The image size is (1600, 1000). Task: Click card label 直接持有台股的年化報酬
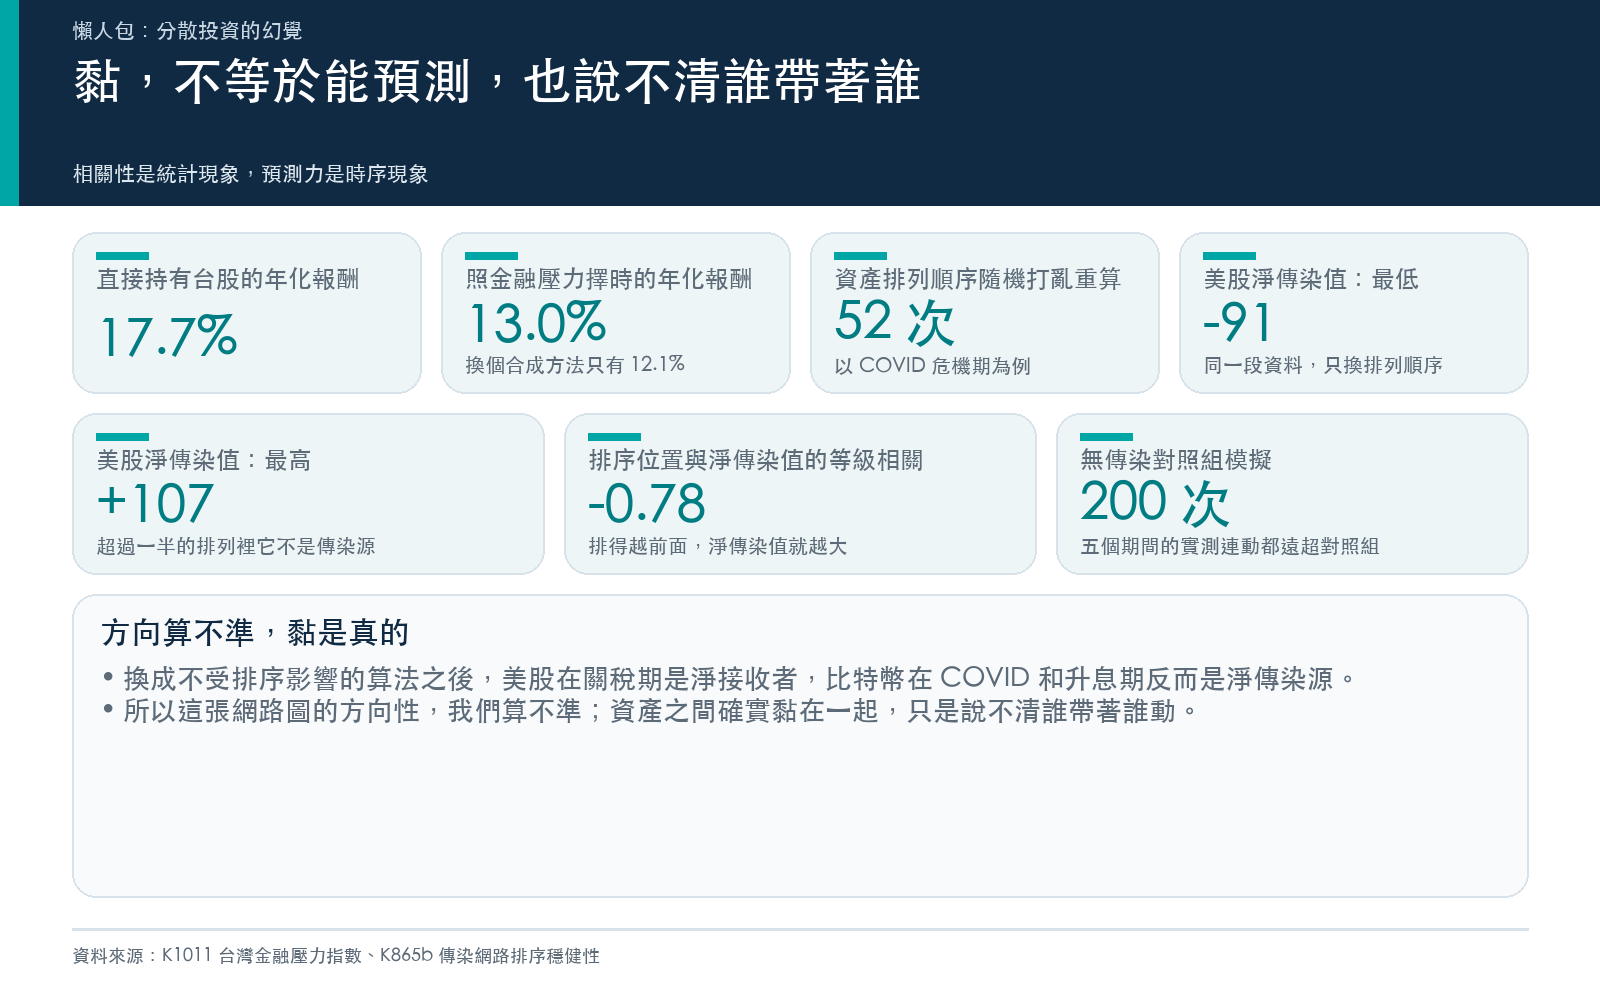(228, 279)
